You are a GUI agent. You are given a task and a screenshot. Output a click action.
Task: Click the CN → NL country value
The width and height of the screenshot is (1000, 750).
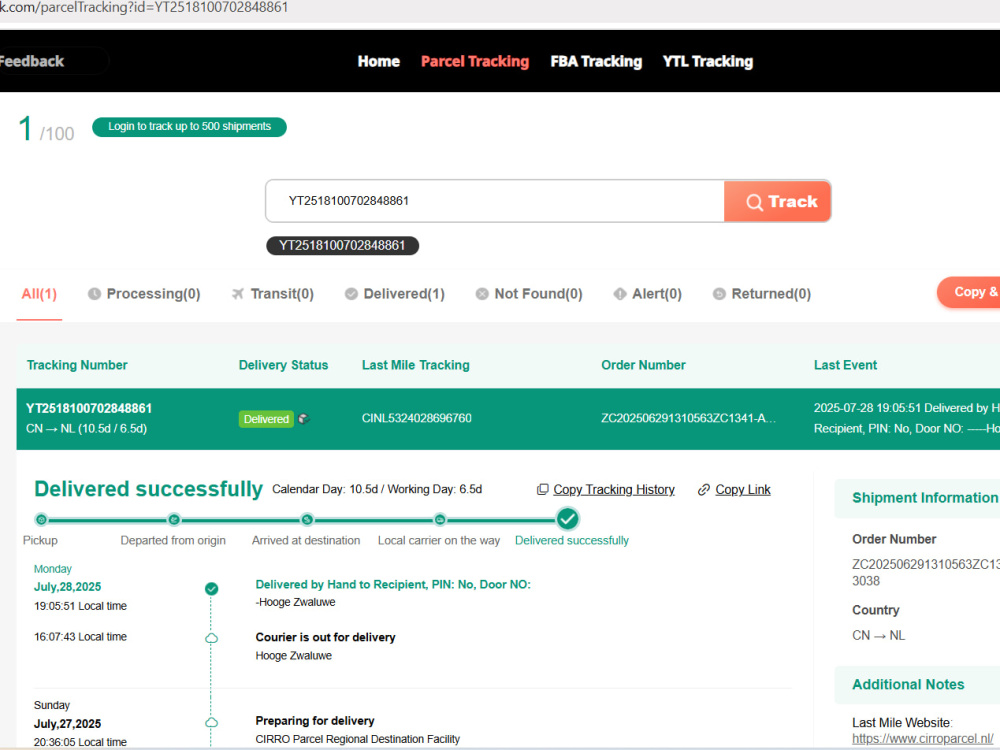click(878, 636)
